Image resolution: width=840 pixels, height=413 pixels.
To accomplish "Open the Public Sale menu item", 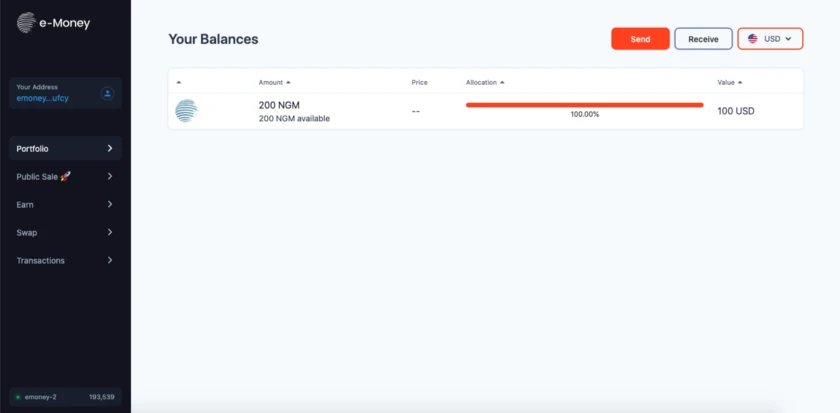I will click(x=65, y=176).
